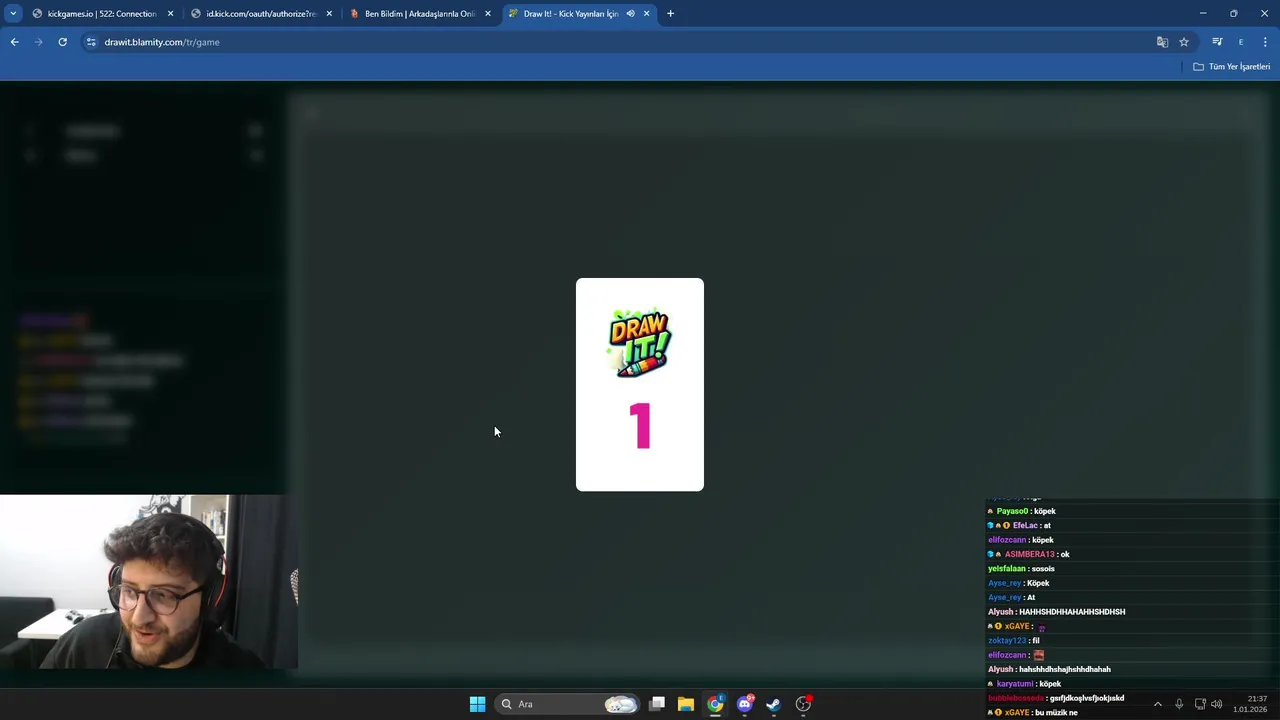Open a new browser tab
This screenshot has width=1280, height=720.
[670, 14]
